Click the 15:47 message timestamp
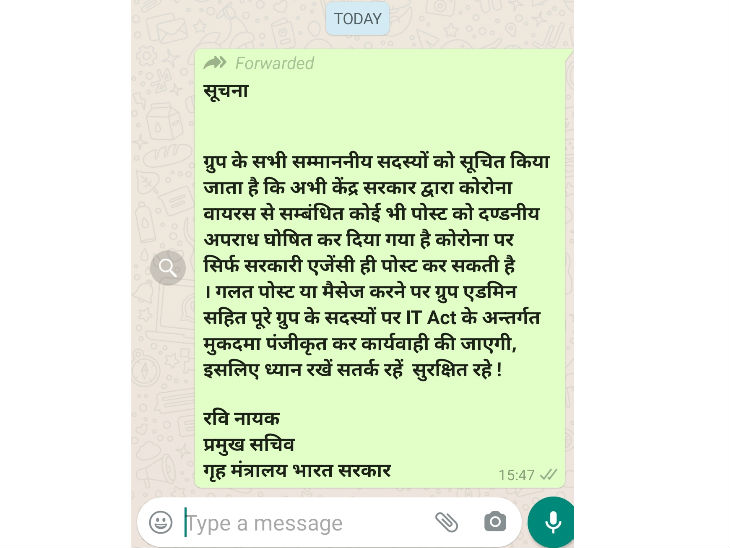This screenshot has width=730, height=548. [x=516, y=475]
